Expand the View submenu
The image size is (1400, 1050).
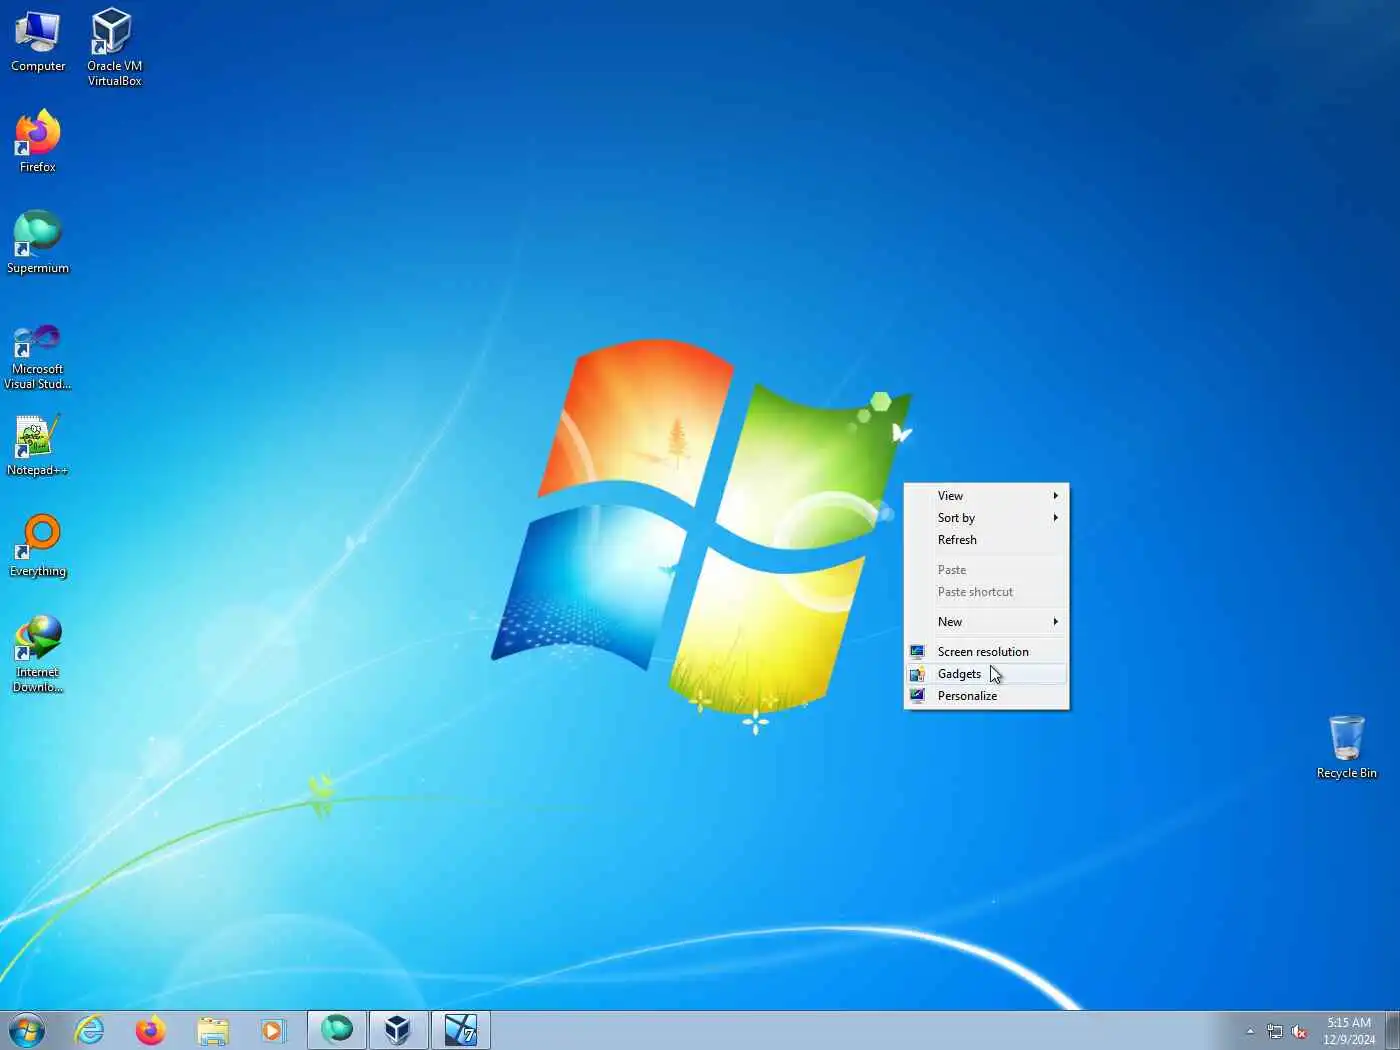point(986,496)
